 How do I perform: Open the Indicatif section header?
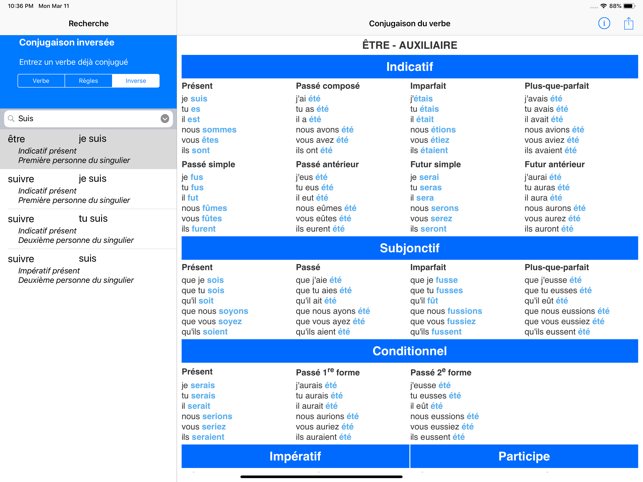click(409, 66)
